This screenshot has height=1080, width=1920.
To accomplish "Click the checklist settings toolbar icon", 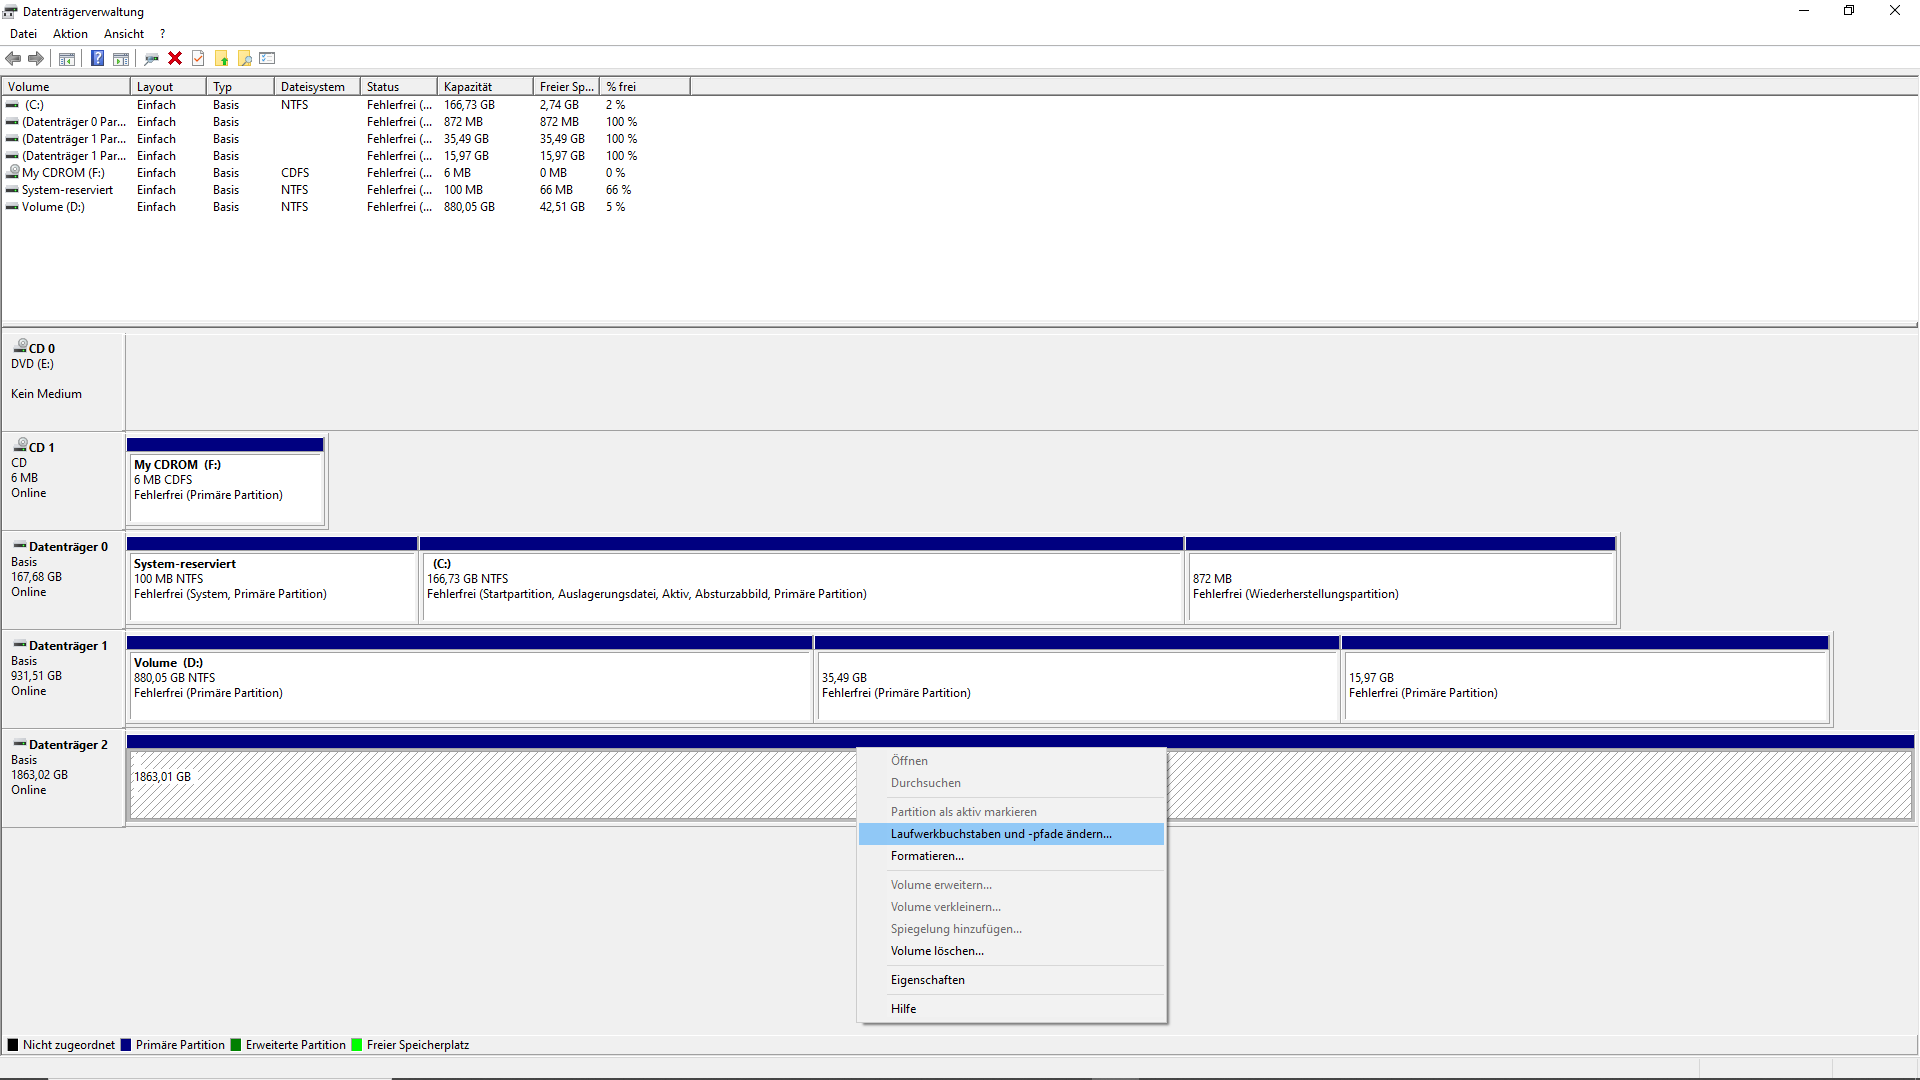I will (267, 58).
